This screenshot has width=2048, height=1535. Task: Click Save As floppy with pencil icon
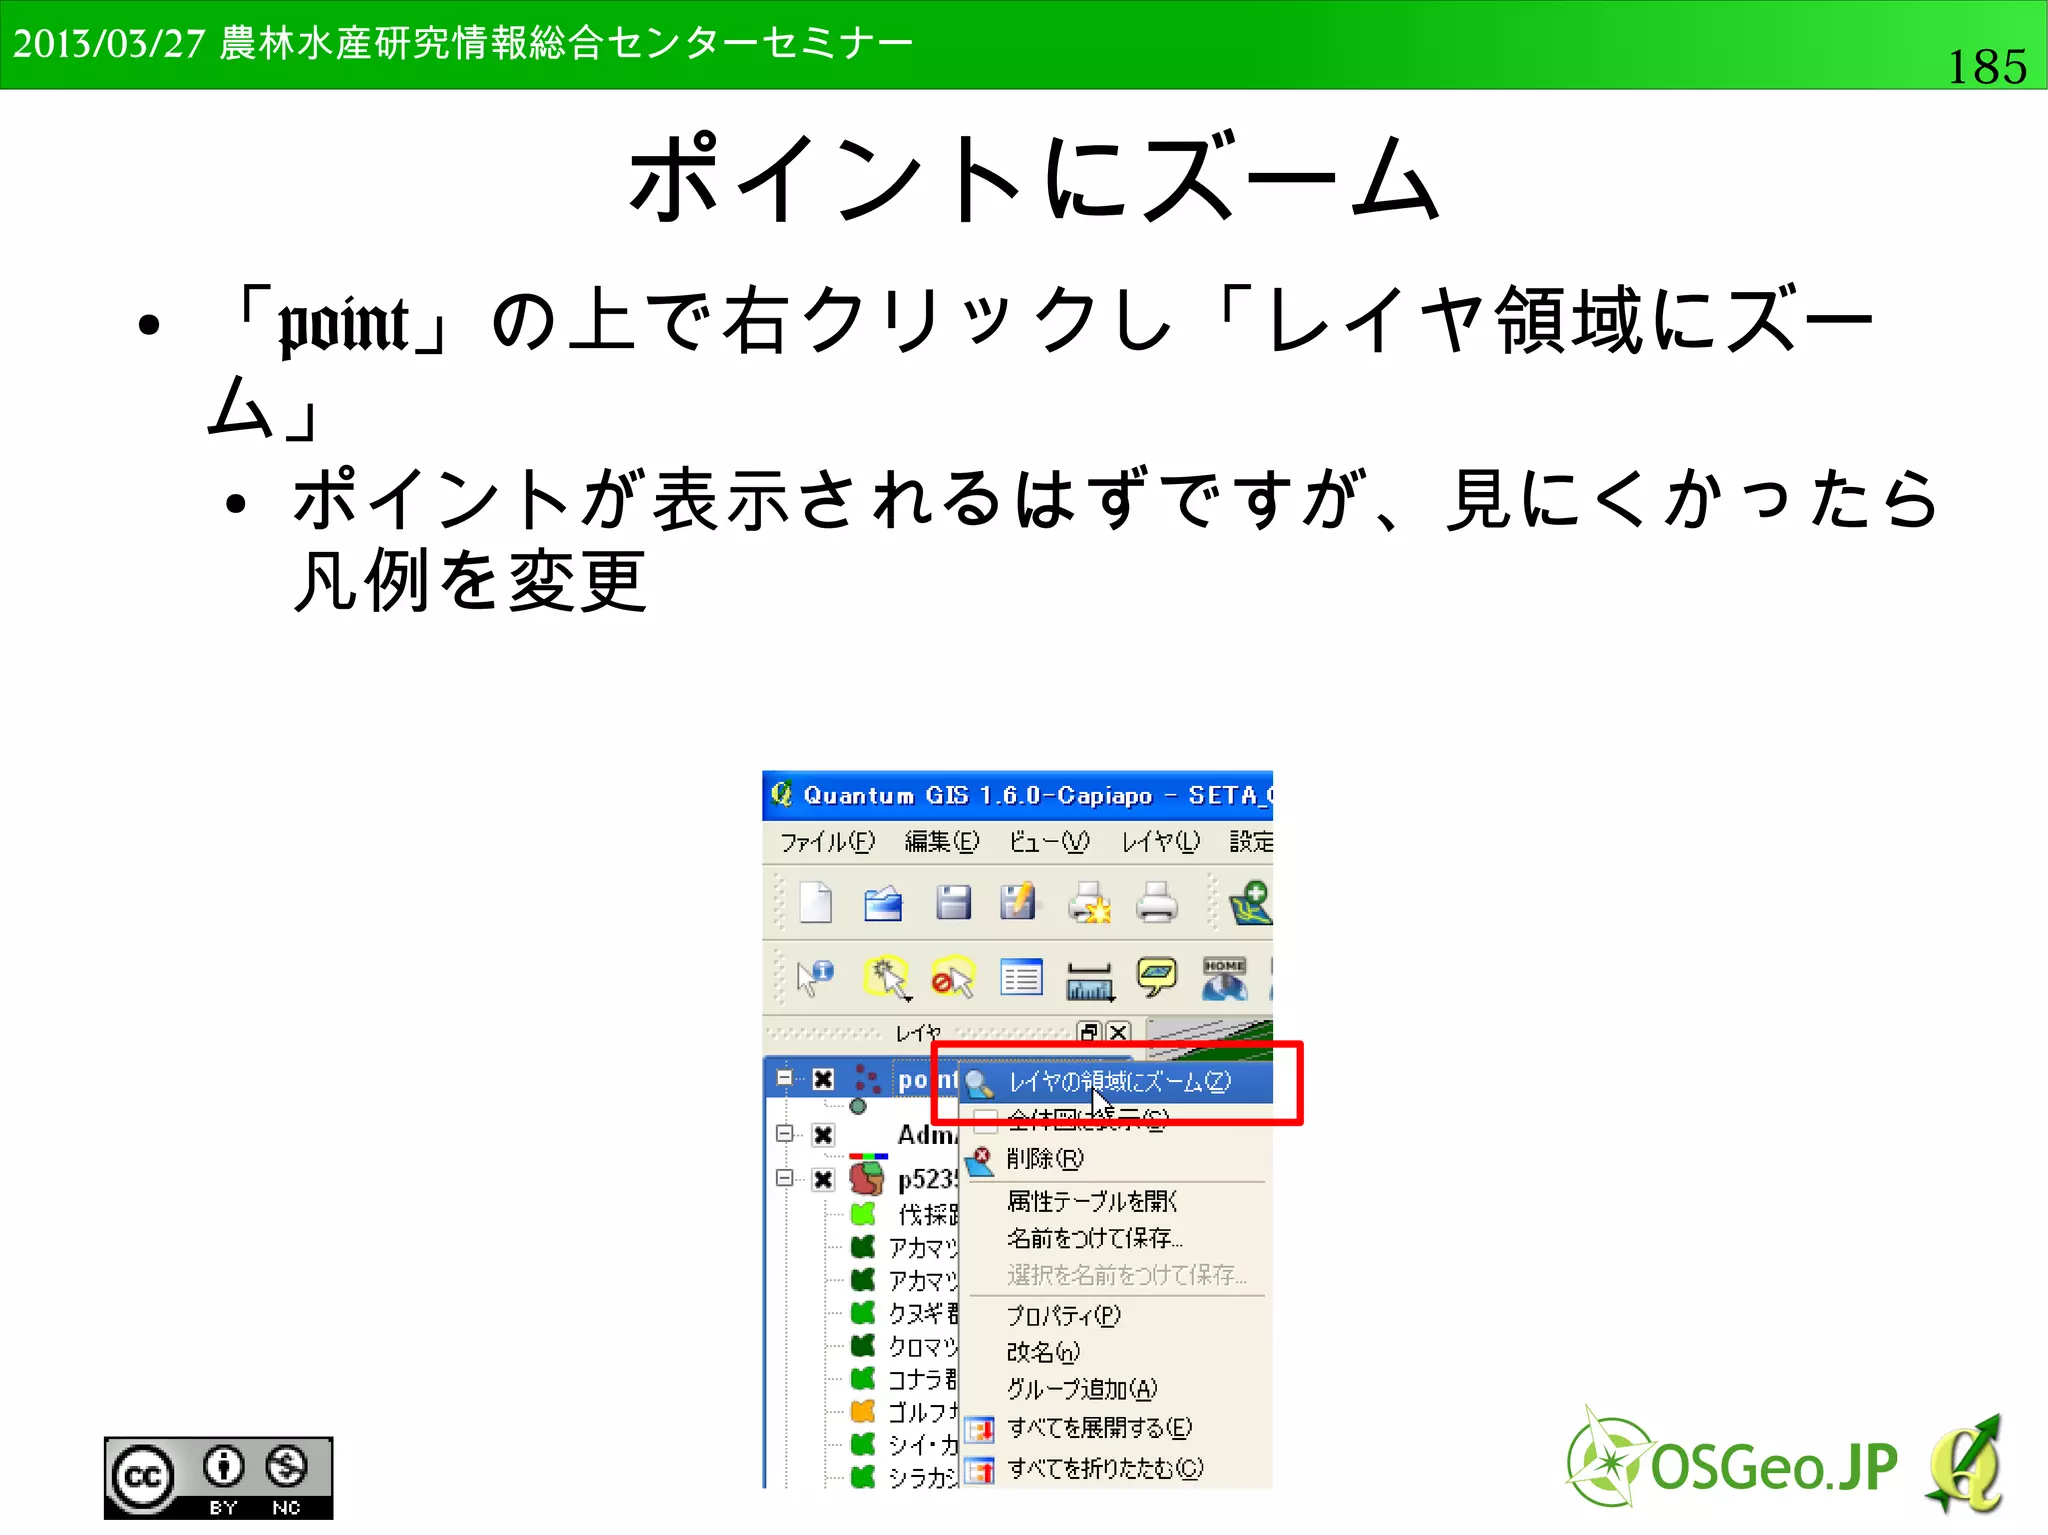point(1018,901)
